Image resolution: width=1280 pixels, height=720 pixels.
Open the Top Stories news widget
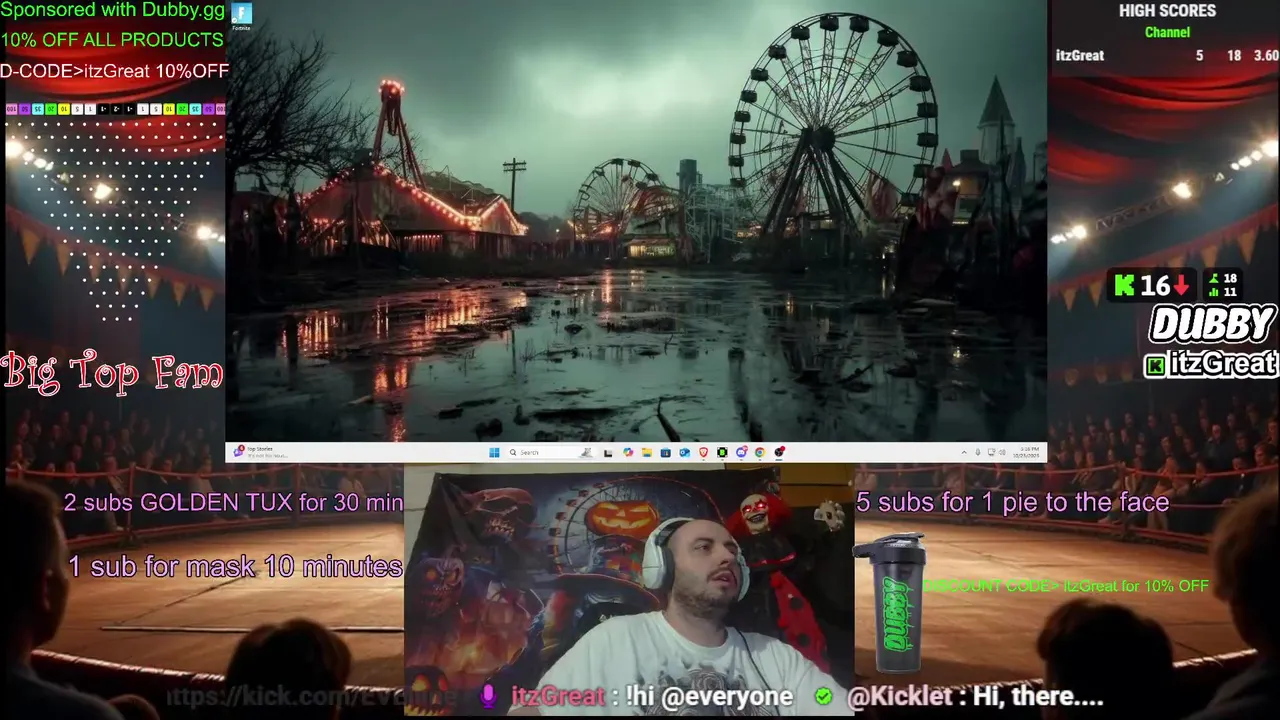tap(262, 452)
